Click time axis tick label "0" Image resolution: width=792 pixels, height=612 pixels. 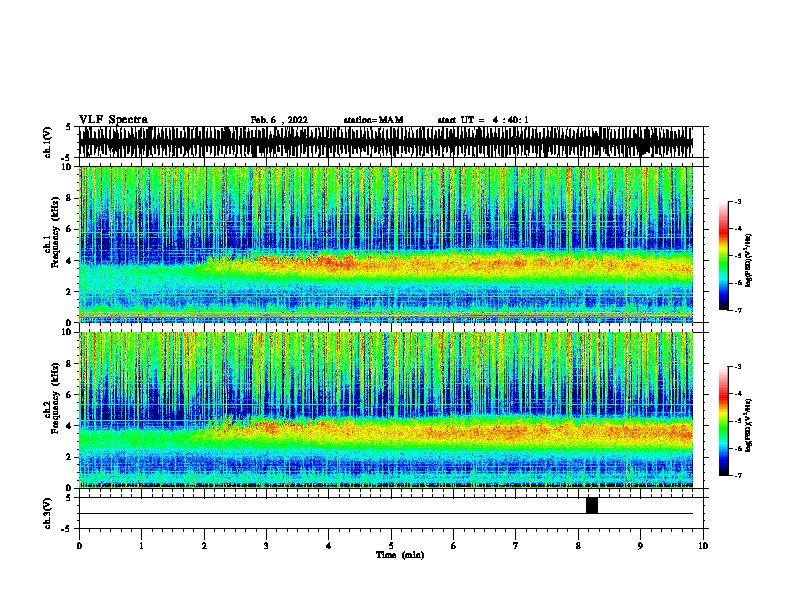point(79,545)
